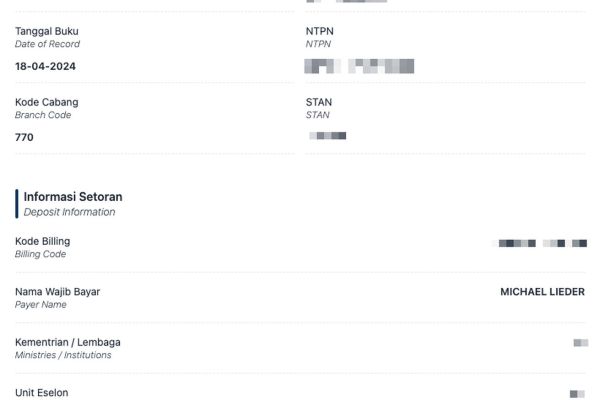Click the Kode Billing label
Image resolution: width=600 pixels, height=400 pixels.
43,241
